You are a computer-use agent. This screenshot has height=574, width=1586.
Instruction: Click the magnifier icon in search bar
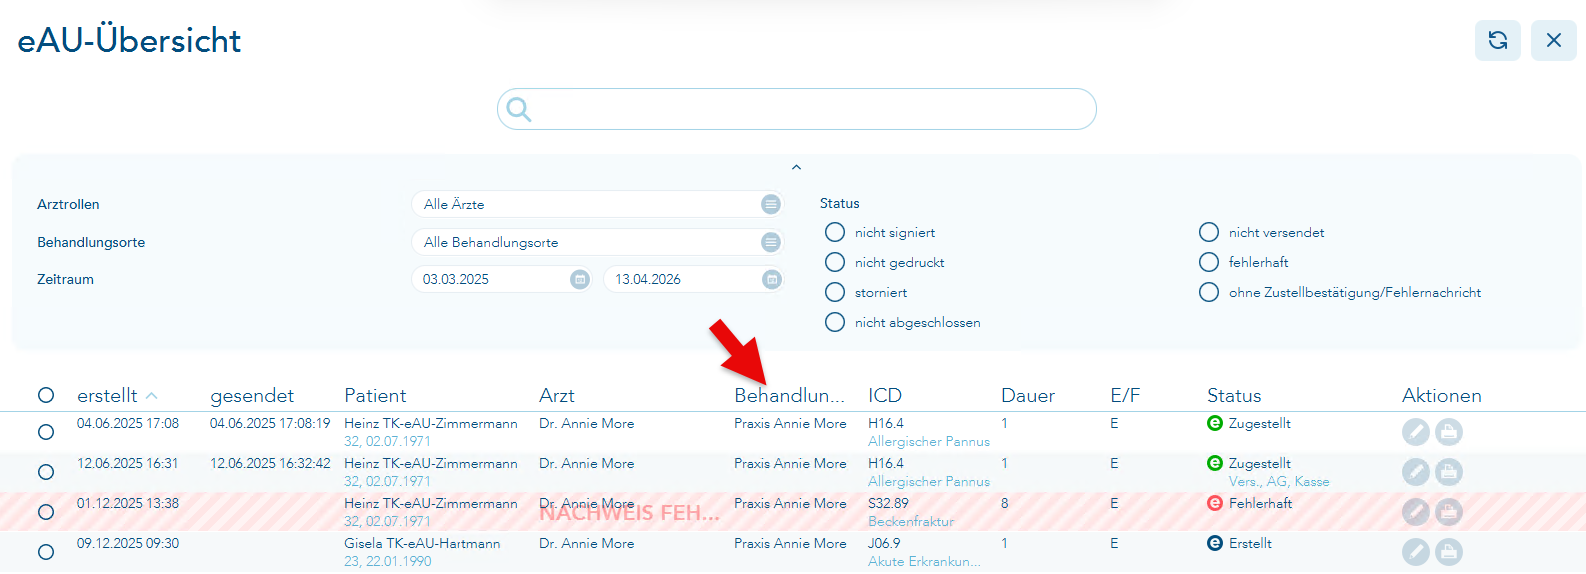[x=519, y=109]
